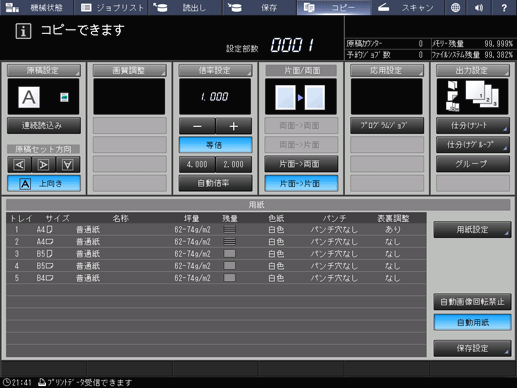Select the upside-down A orientation icon
Image resolution: width=517 pixels, height=388 pixels.
[68, 165]
